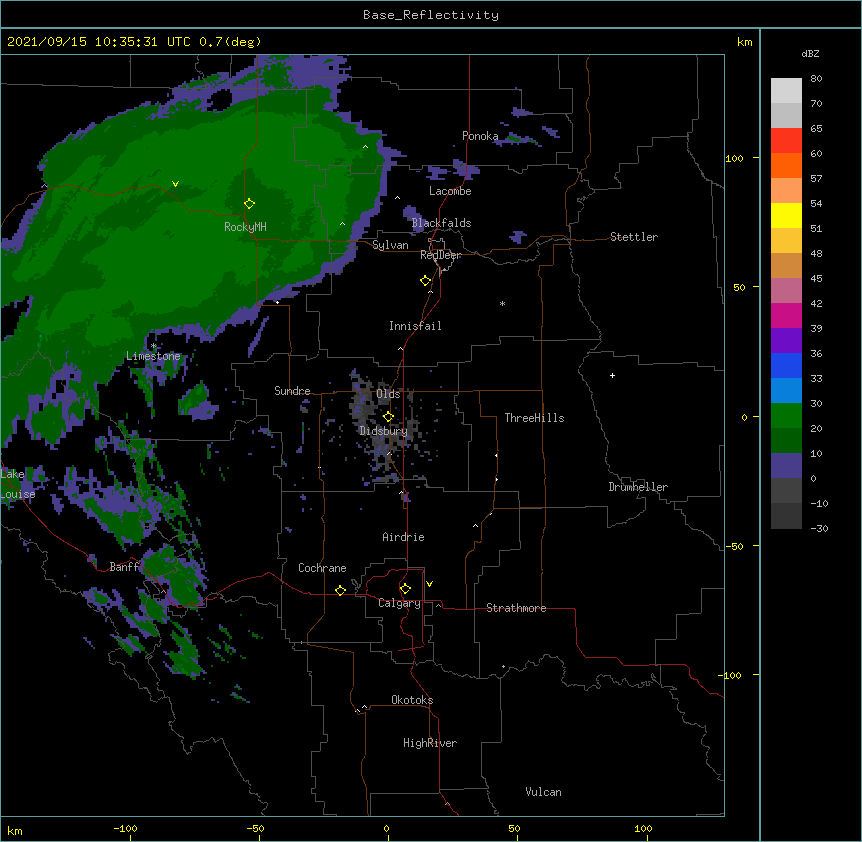Click the Innisfail city label
Screen dimensions: 862x842
(x=415, y=326)
